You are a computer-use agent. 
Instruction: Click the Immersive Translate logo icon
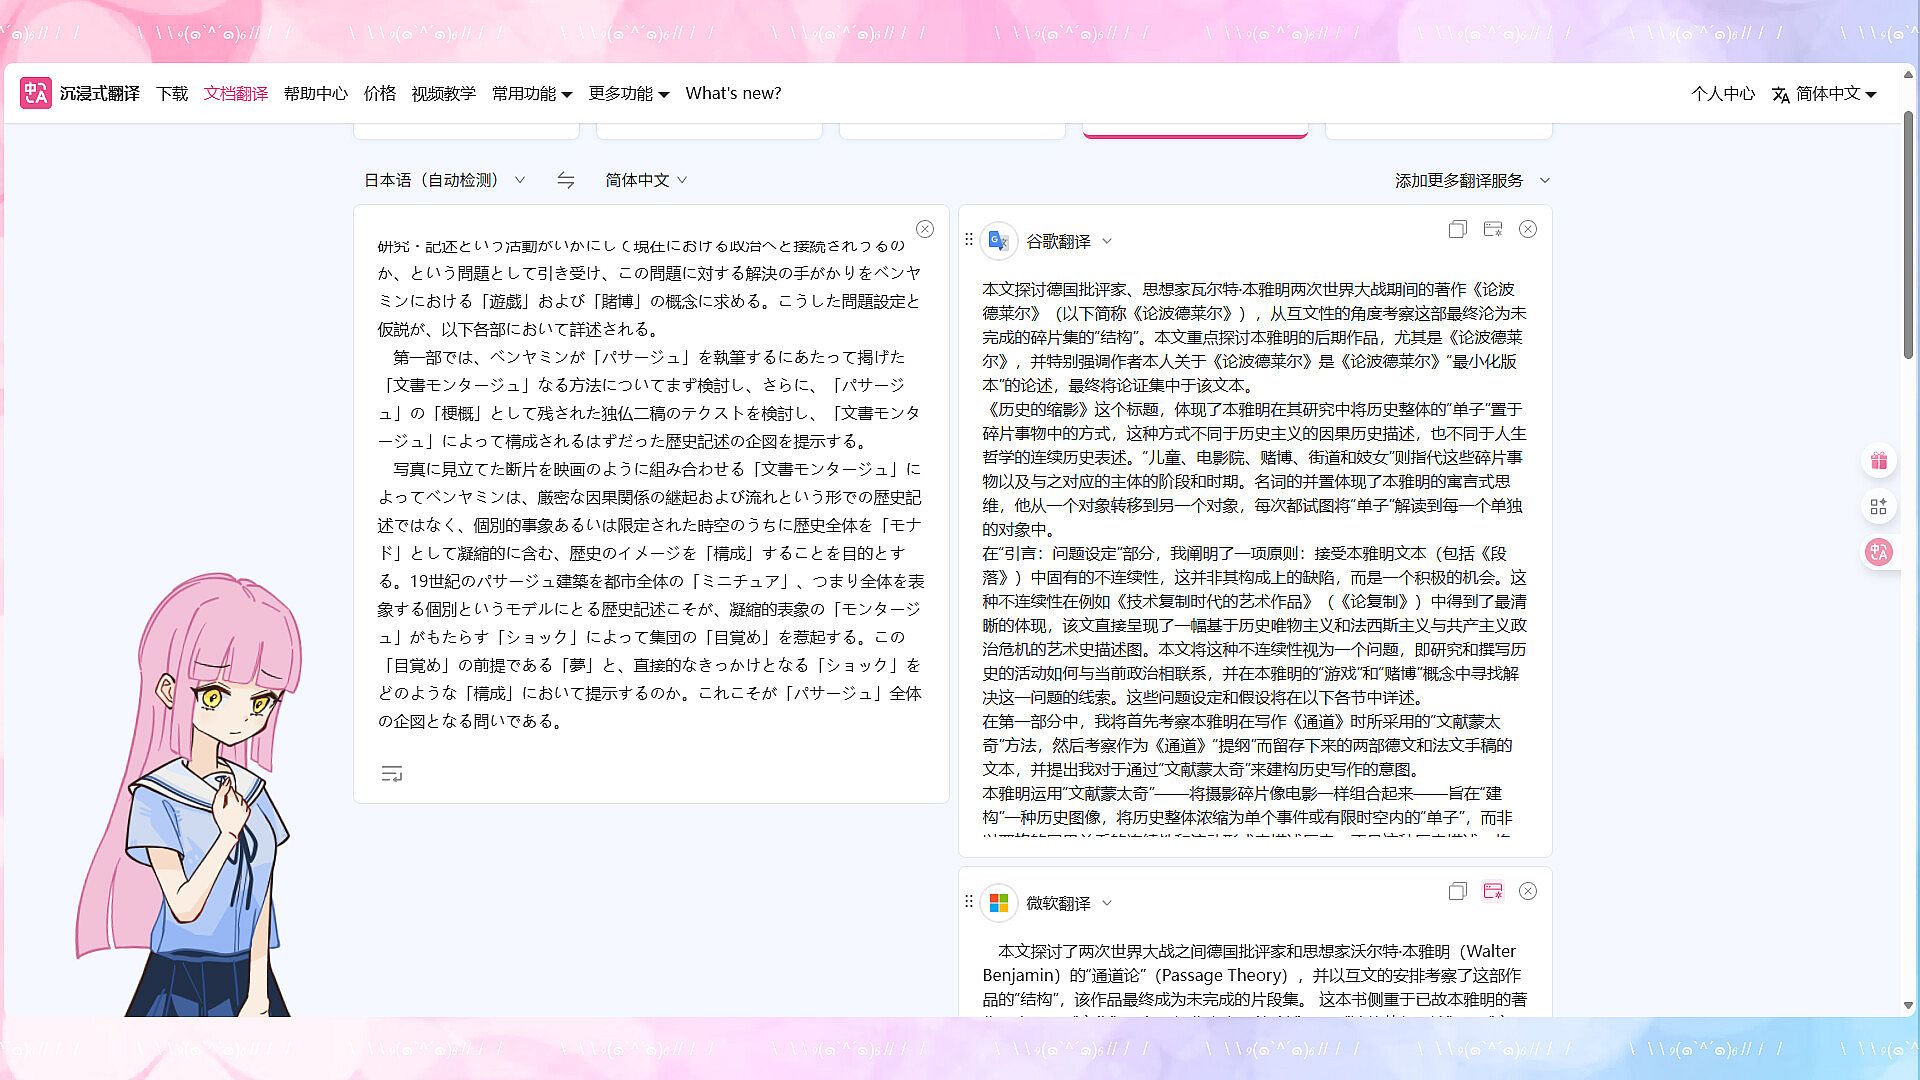point(36,93)
